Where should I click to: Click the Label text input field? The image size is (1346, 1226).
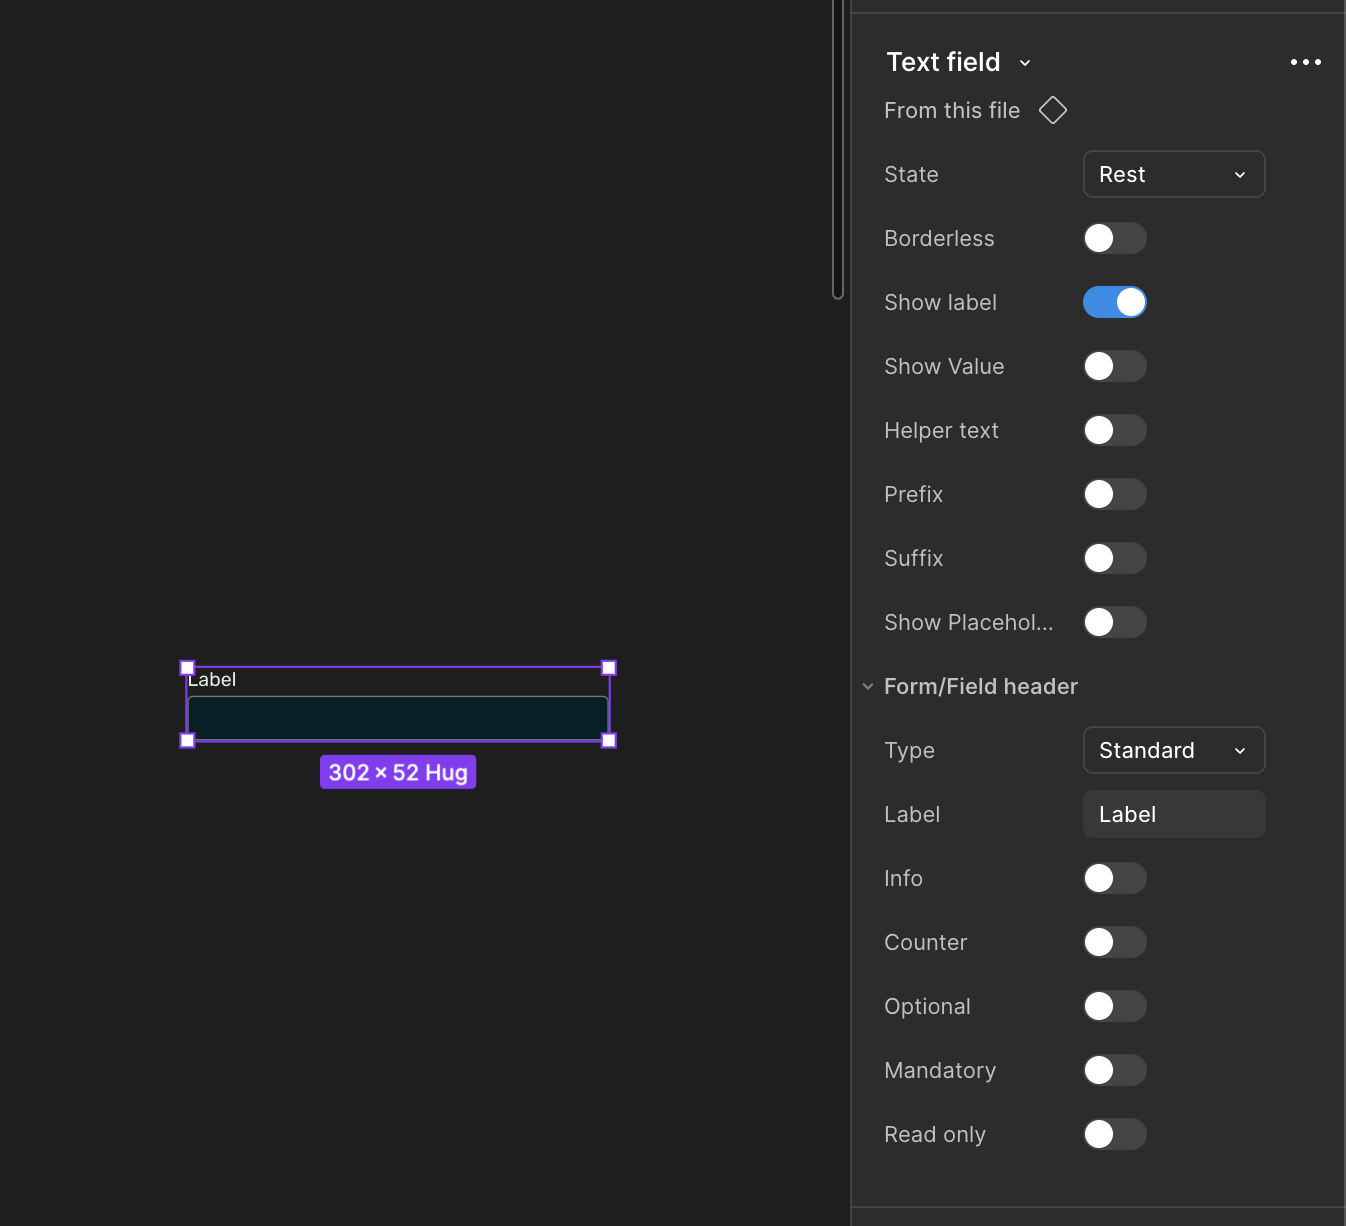pos(1173,814)
